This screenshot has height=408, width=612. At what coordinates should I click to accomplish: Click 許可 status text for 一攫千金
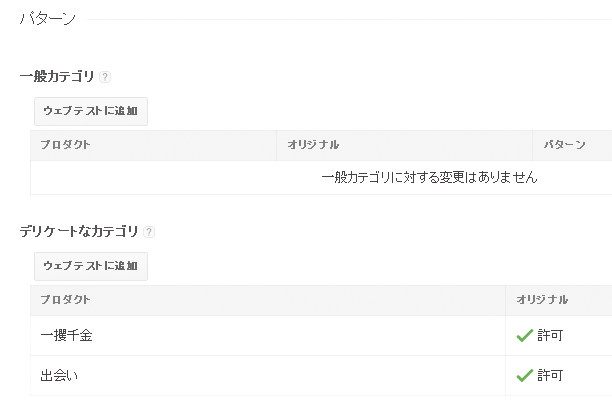[550, 335]
